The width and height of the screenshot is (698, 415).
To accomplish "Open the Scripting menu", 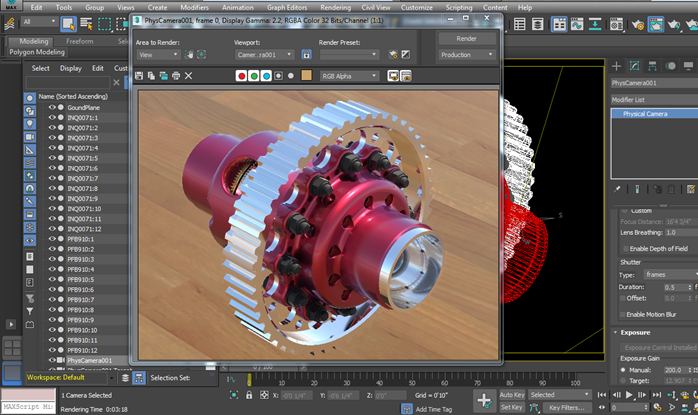I will click(x=459, y=8).
